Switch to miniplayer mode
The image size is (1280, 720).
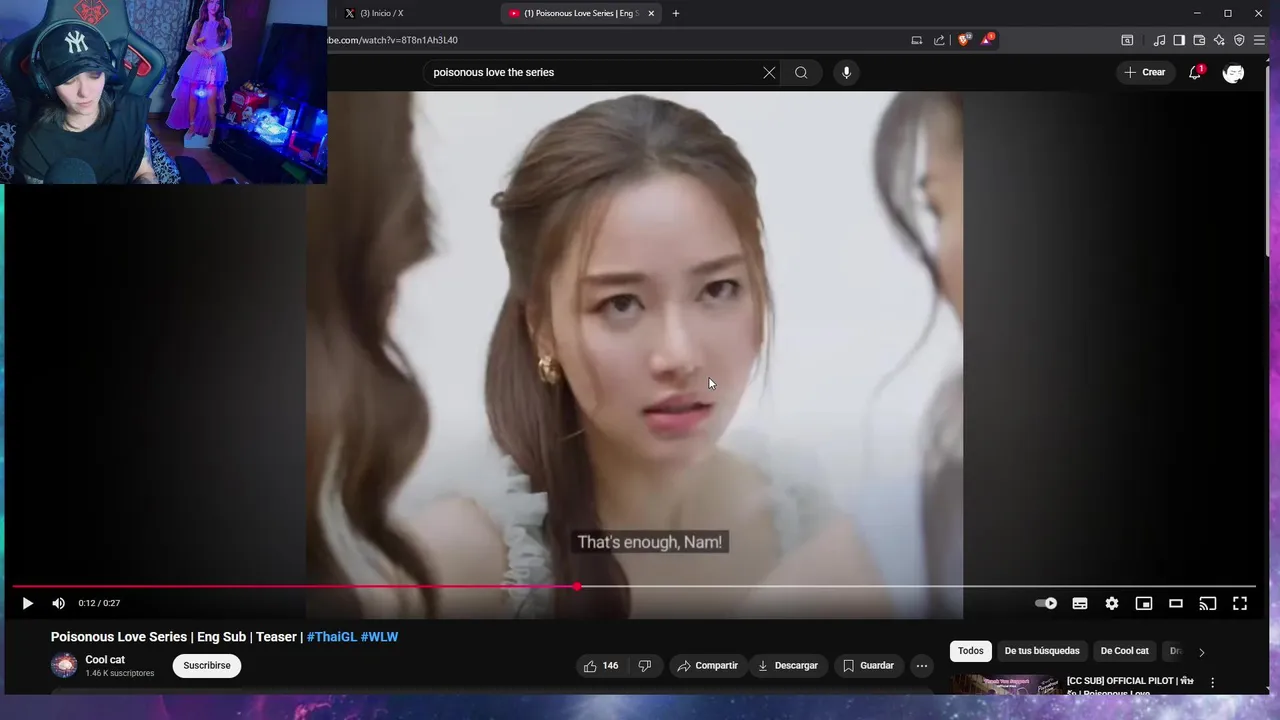coord(1144,603)
